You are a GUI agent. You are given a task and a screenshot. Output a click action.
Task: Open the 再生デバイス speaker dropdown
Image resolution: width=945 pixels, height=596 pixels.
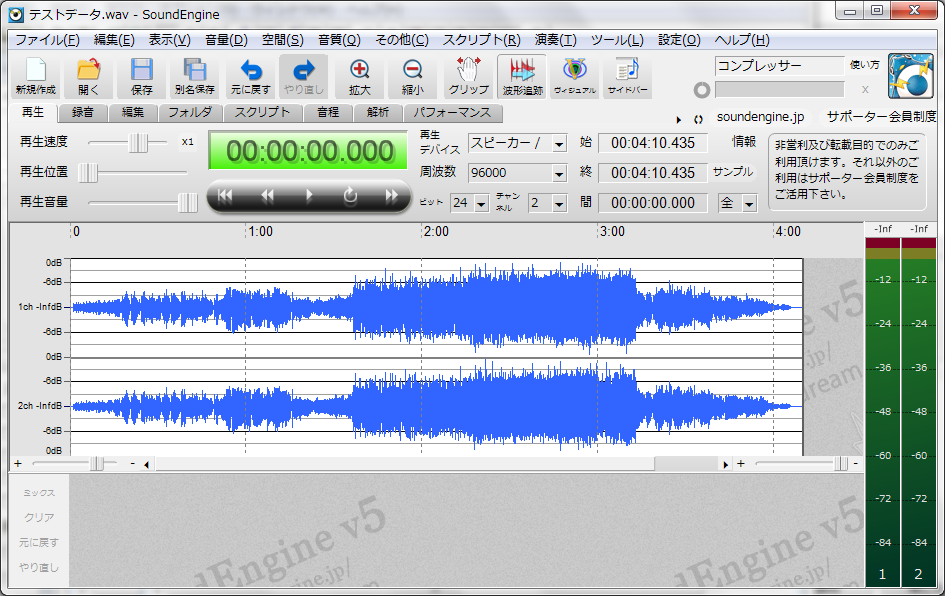[x=559, y=144]
